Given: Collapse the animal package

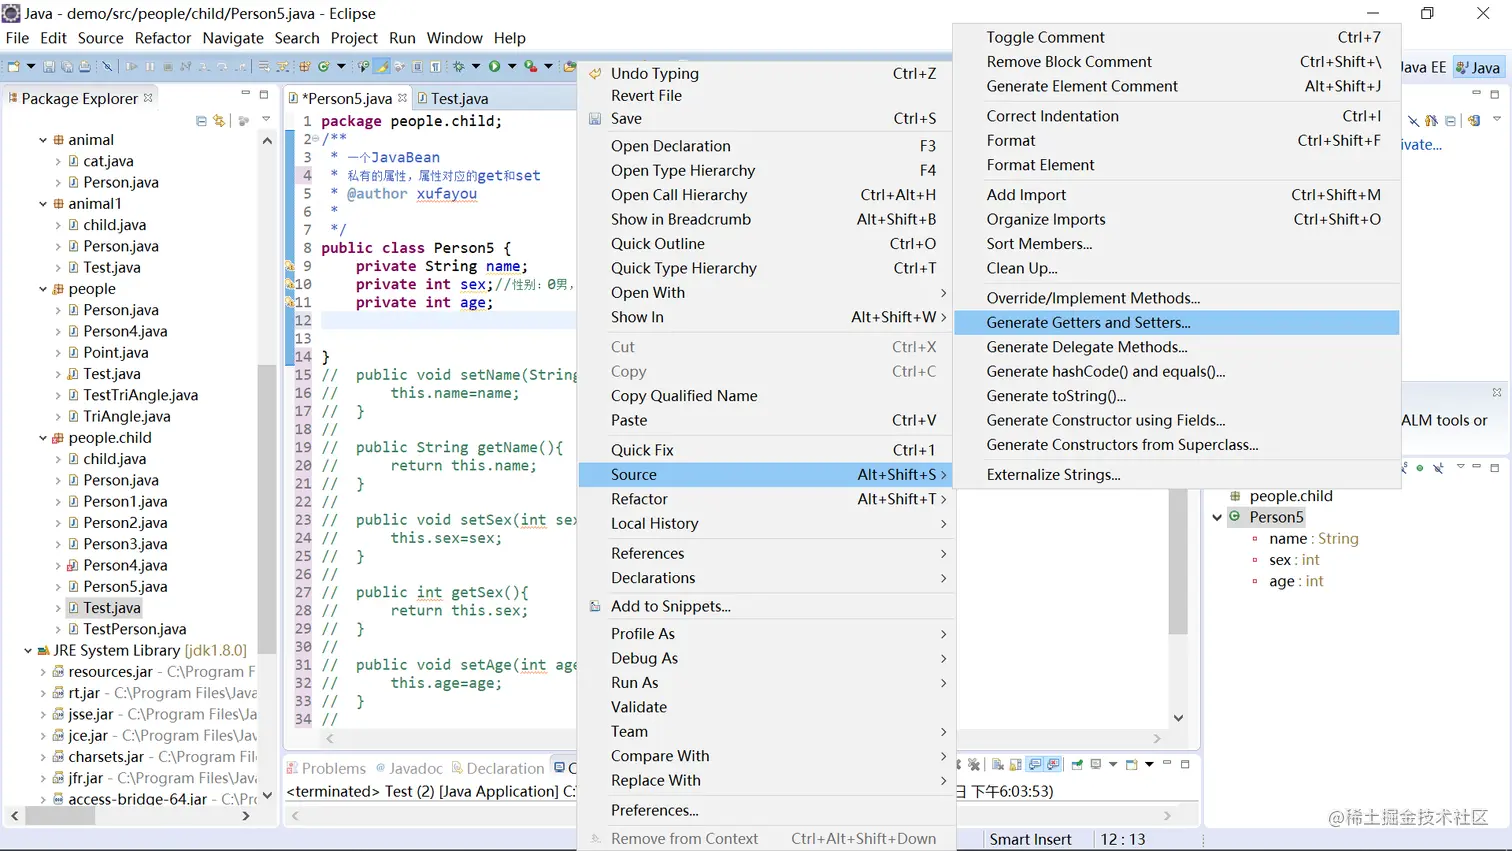Looking at the screenshot, I should point(43,140).
